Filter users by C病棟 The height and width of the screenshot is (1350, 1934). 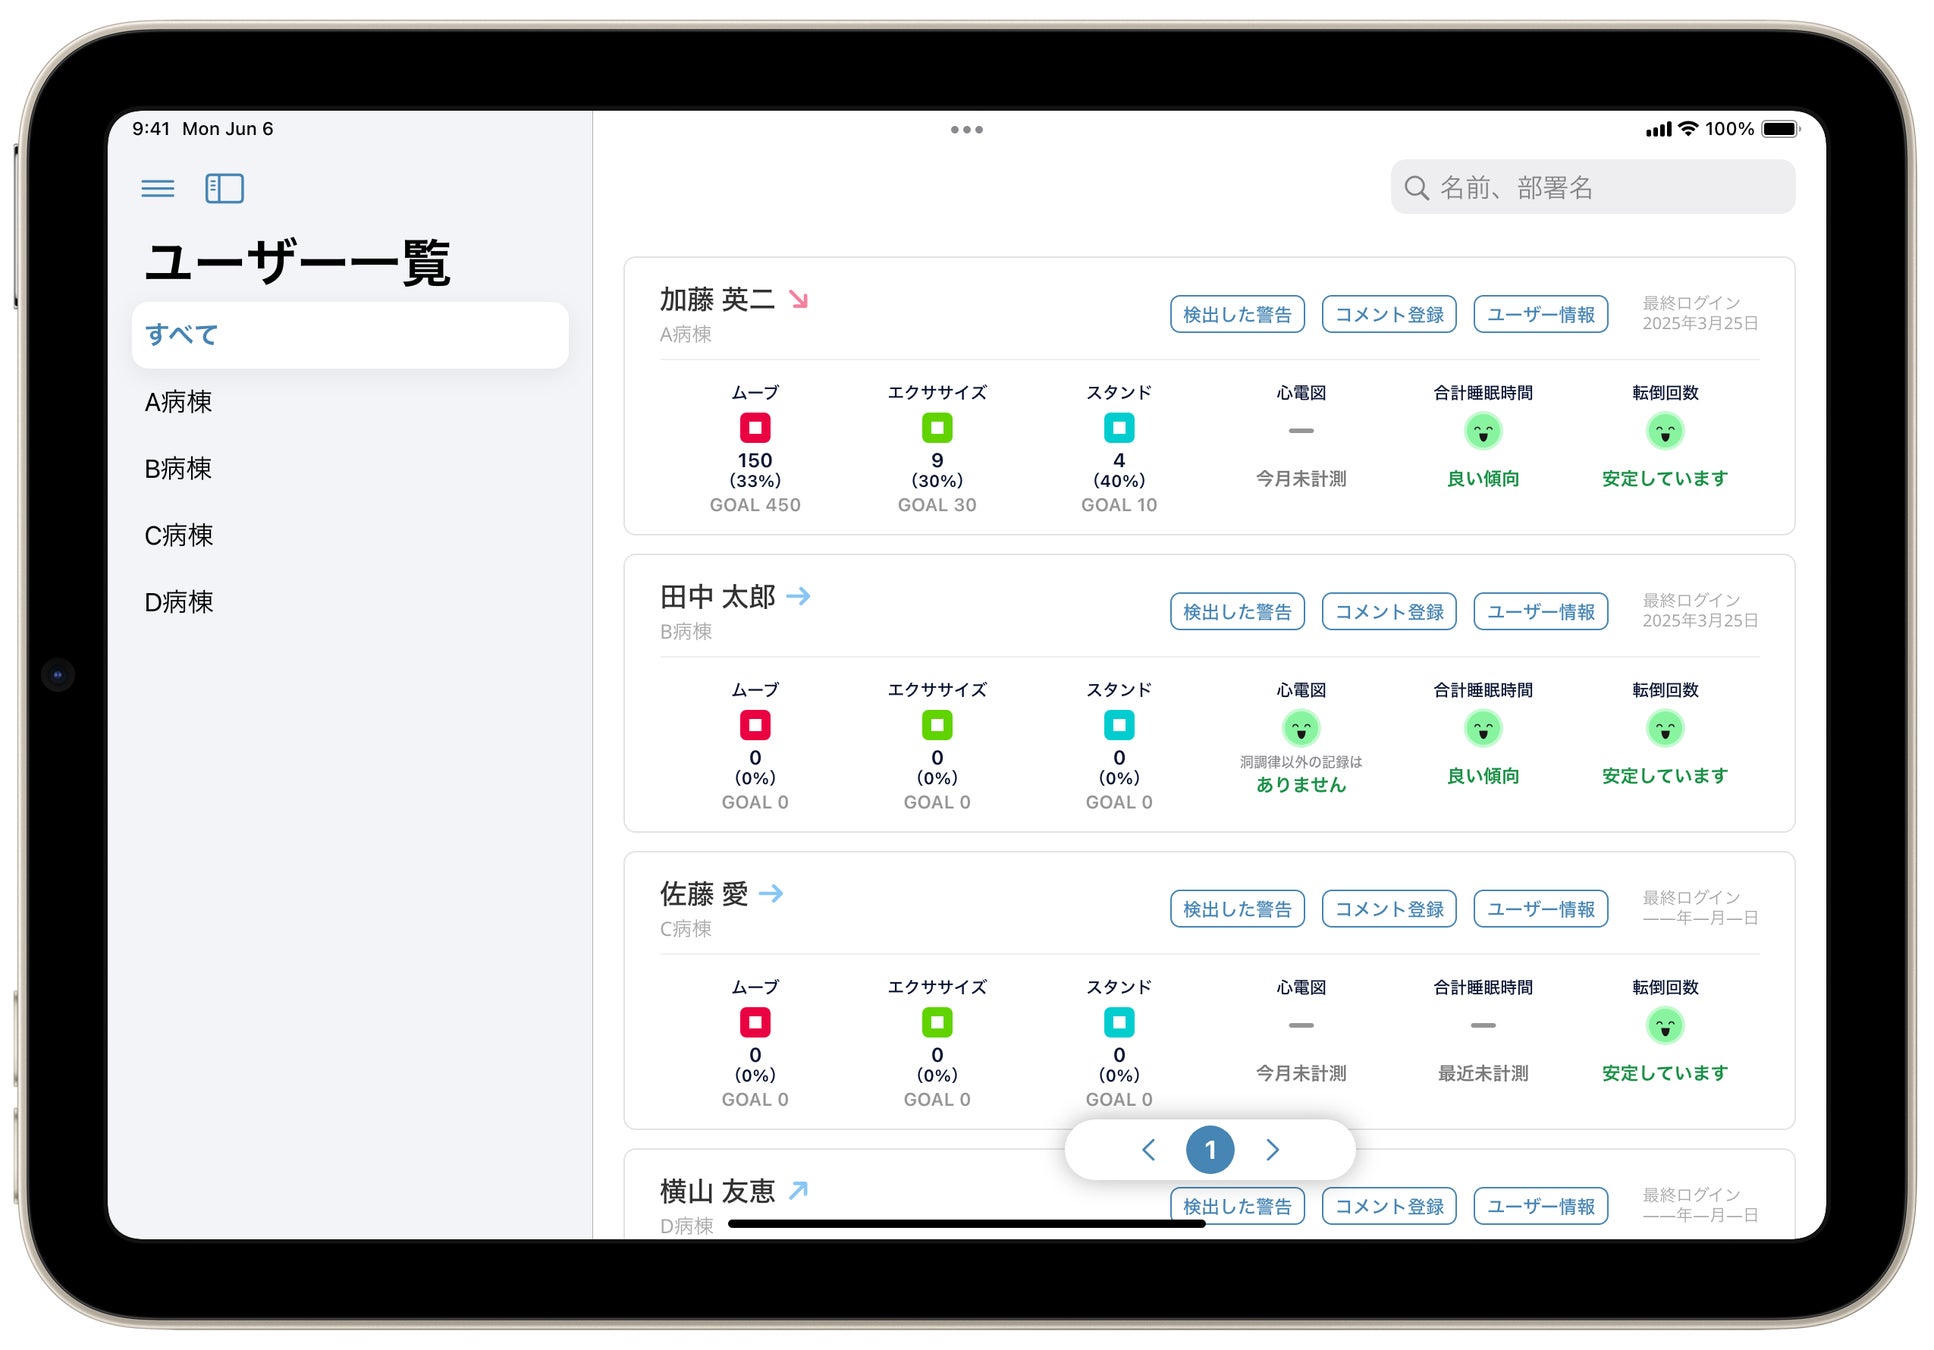coord(179,536)
